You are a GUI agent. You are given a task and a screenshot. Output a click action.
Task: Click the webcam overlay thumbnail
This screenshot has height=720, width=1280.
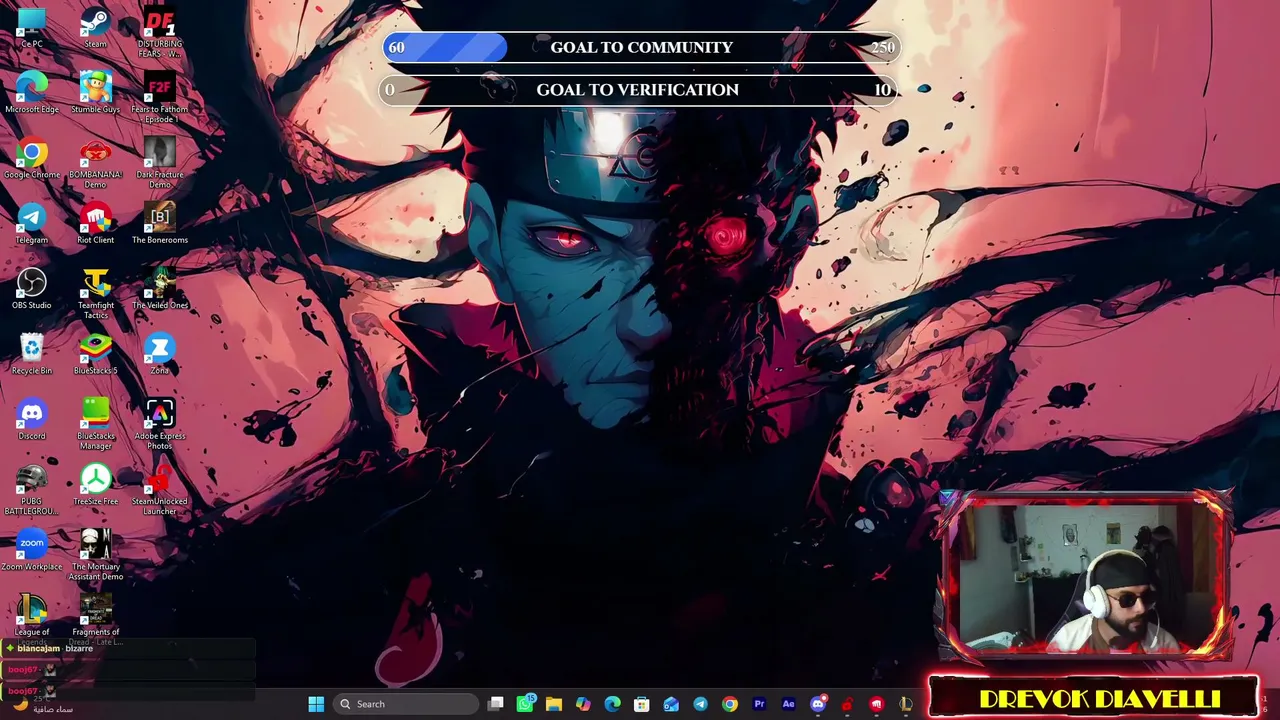[1086, 578]
